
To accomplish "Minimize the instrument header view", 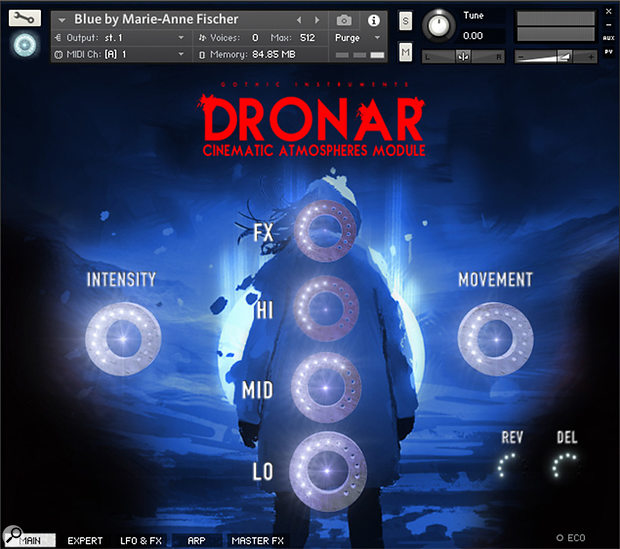I will point(609,25).
